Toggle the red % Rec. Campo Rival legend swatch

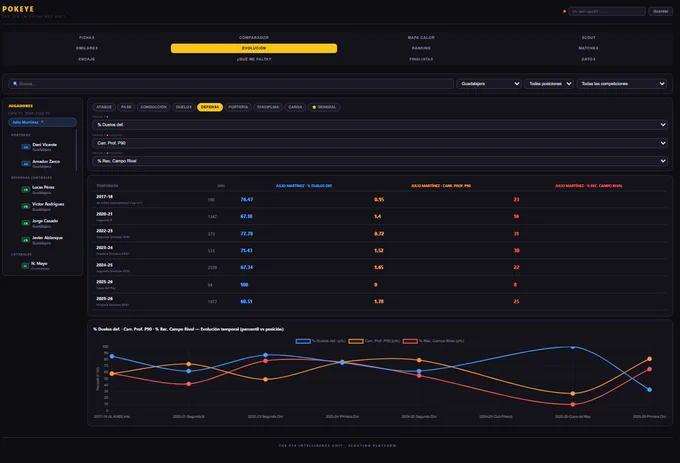410,341
